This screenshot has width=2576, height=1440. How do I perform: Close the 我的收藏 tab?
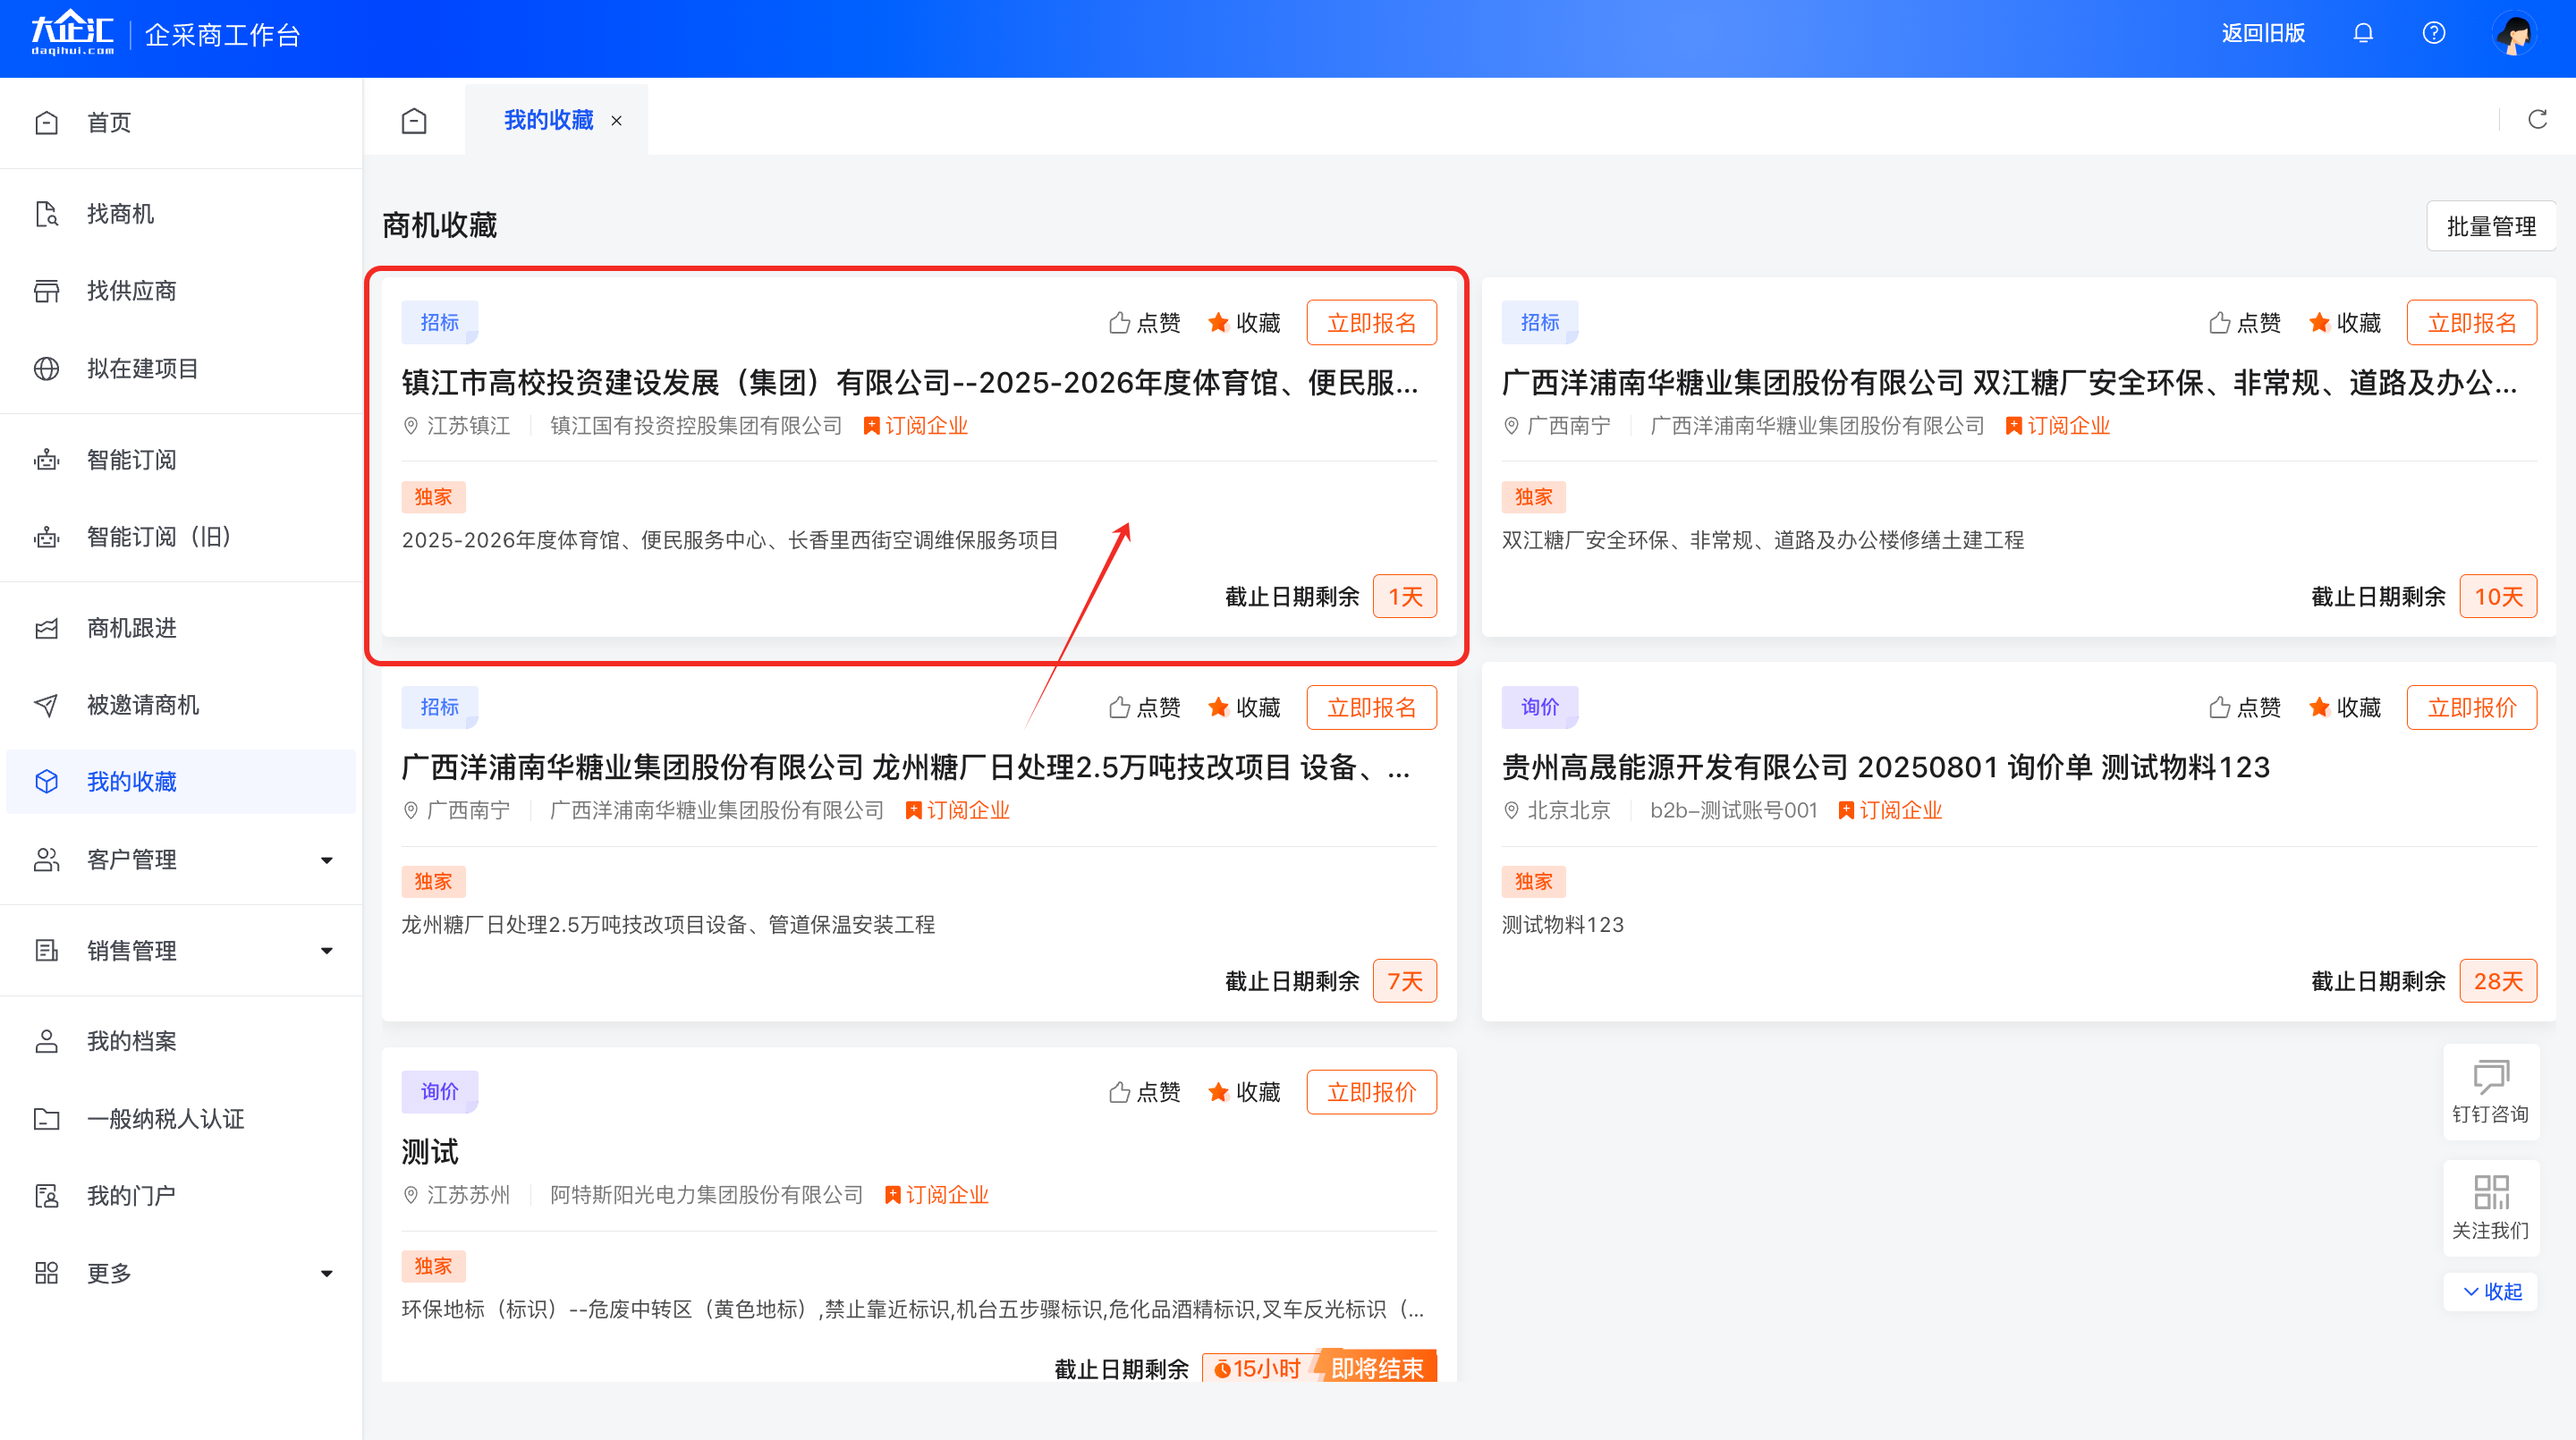[617, 121]
